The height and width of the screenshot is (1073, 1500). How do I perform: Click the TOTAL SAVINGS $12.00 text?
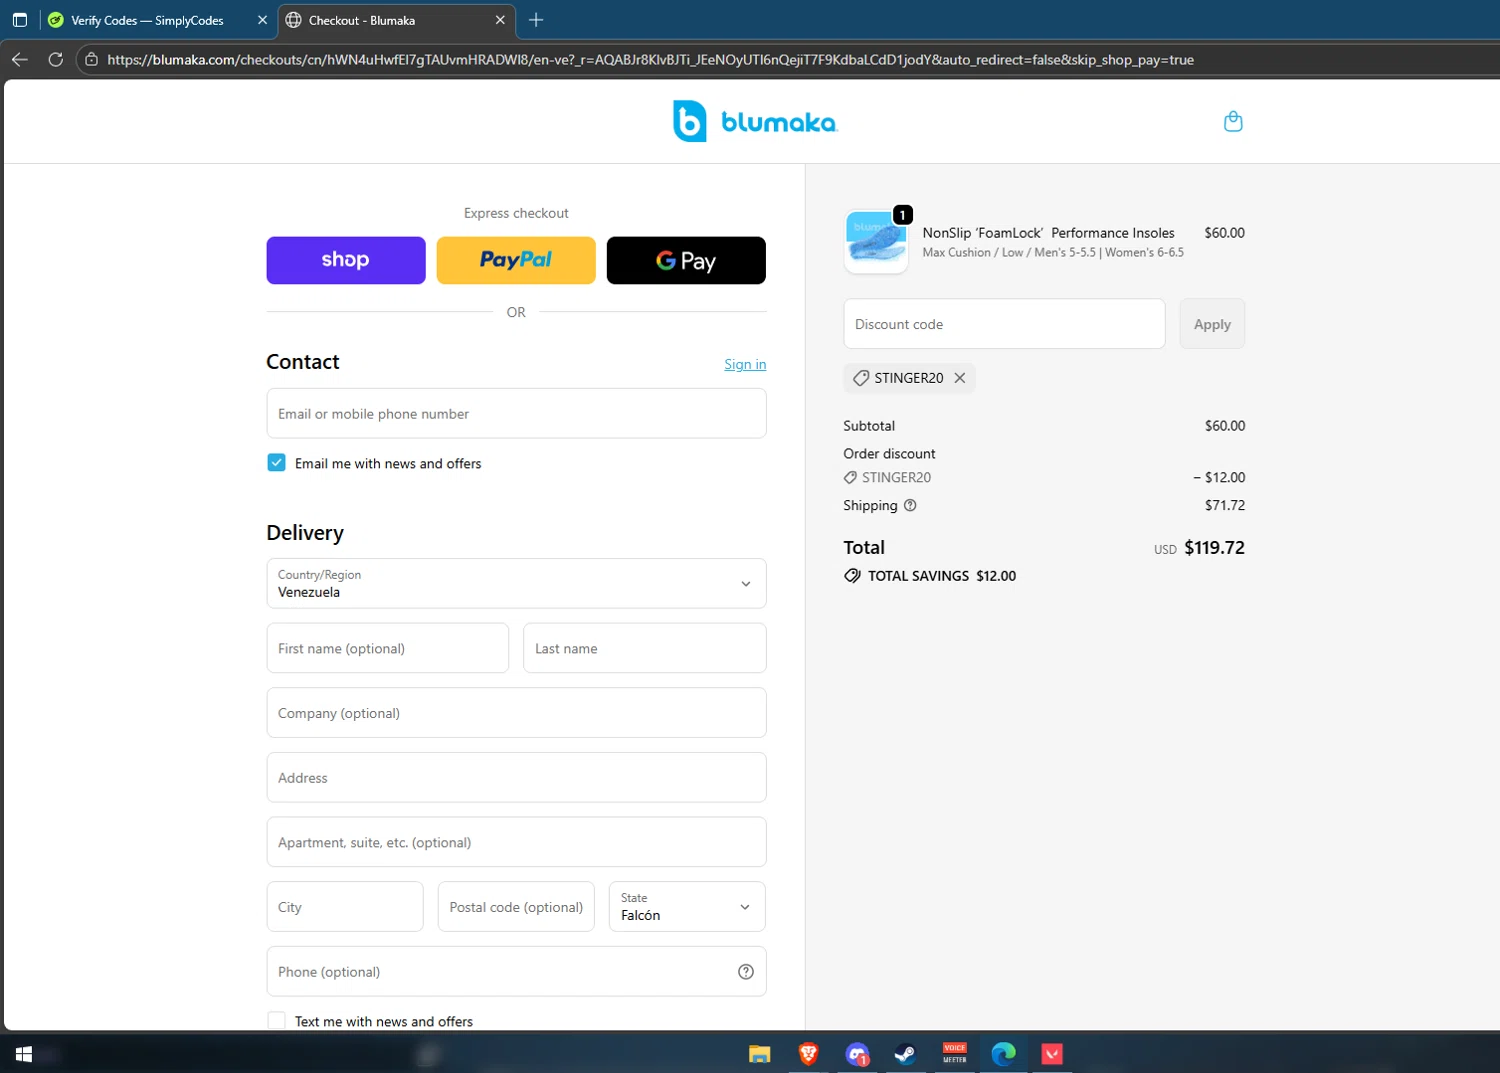click(x=942, y=576)
